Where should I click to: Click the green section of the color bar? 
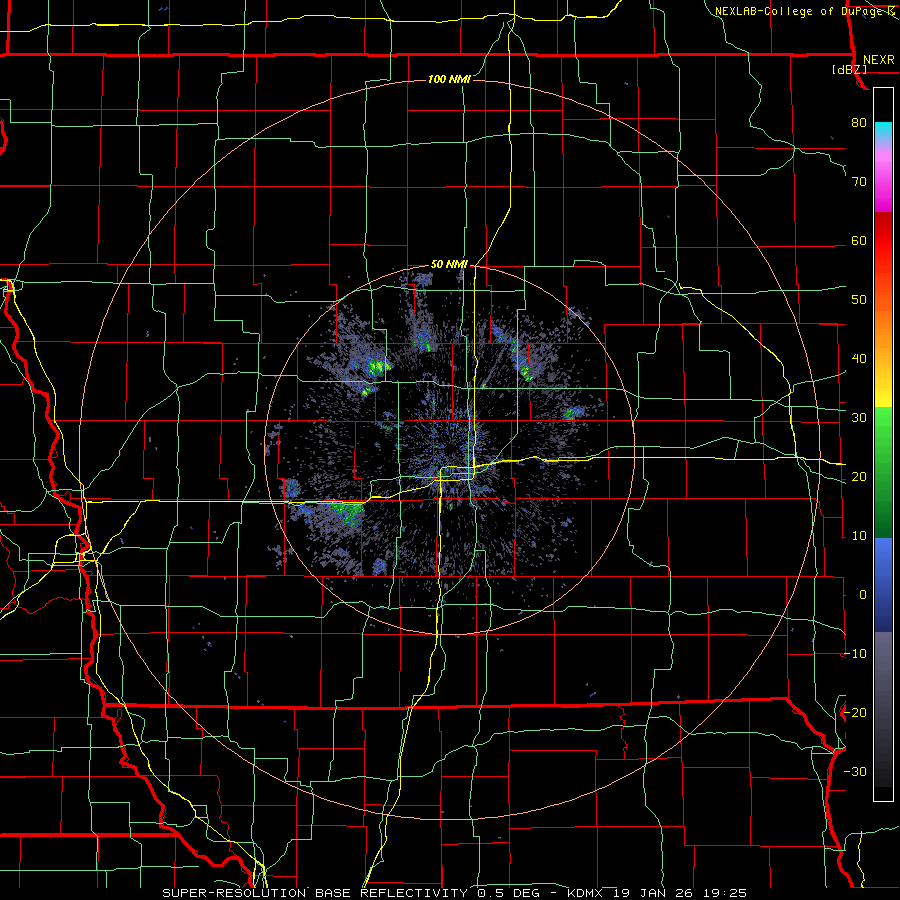[x=883, y=472]
